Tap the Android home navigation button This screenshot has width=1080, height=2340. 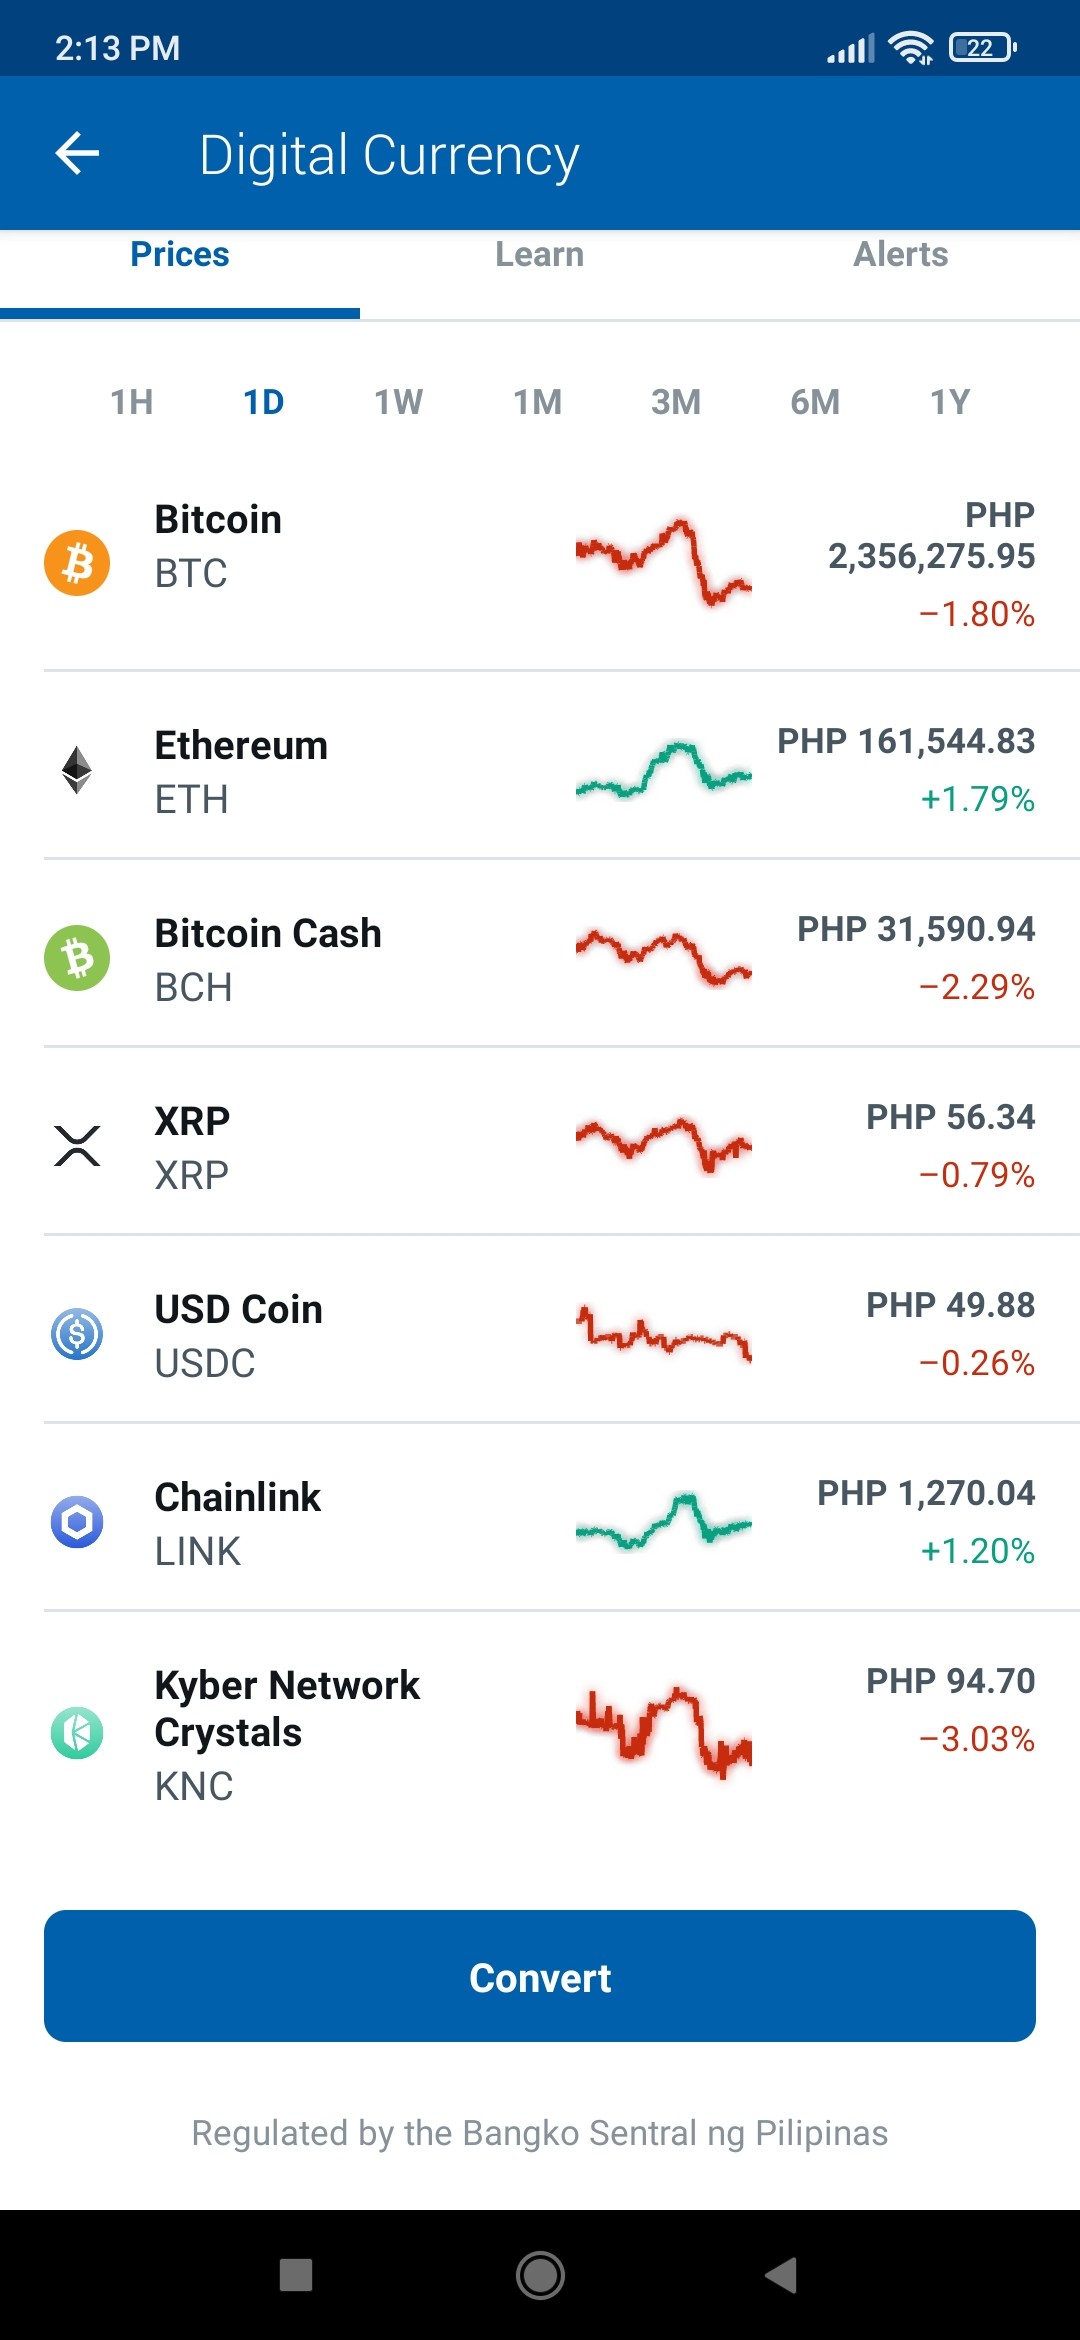(x=540, y=2275)
